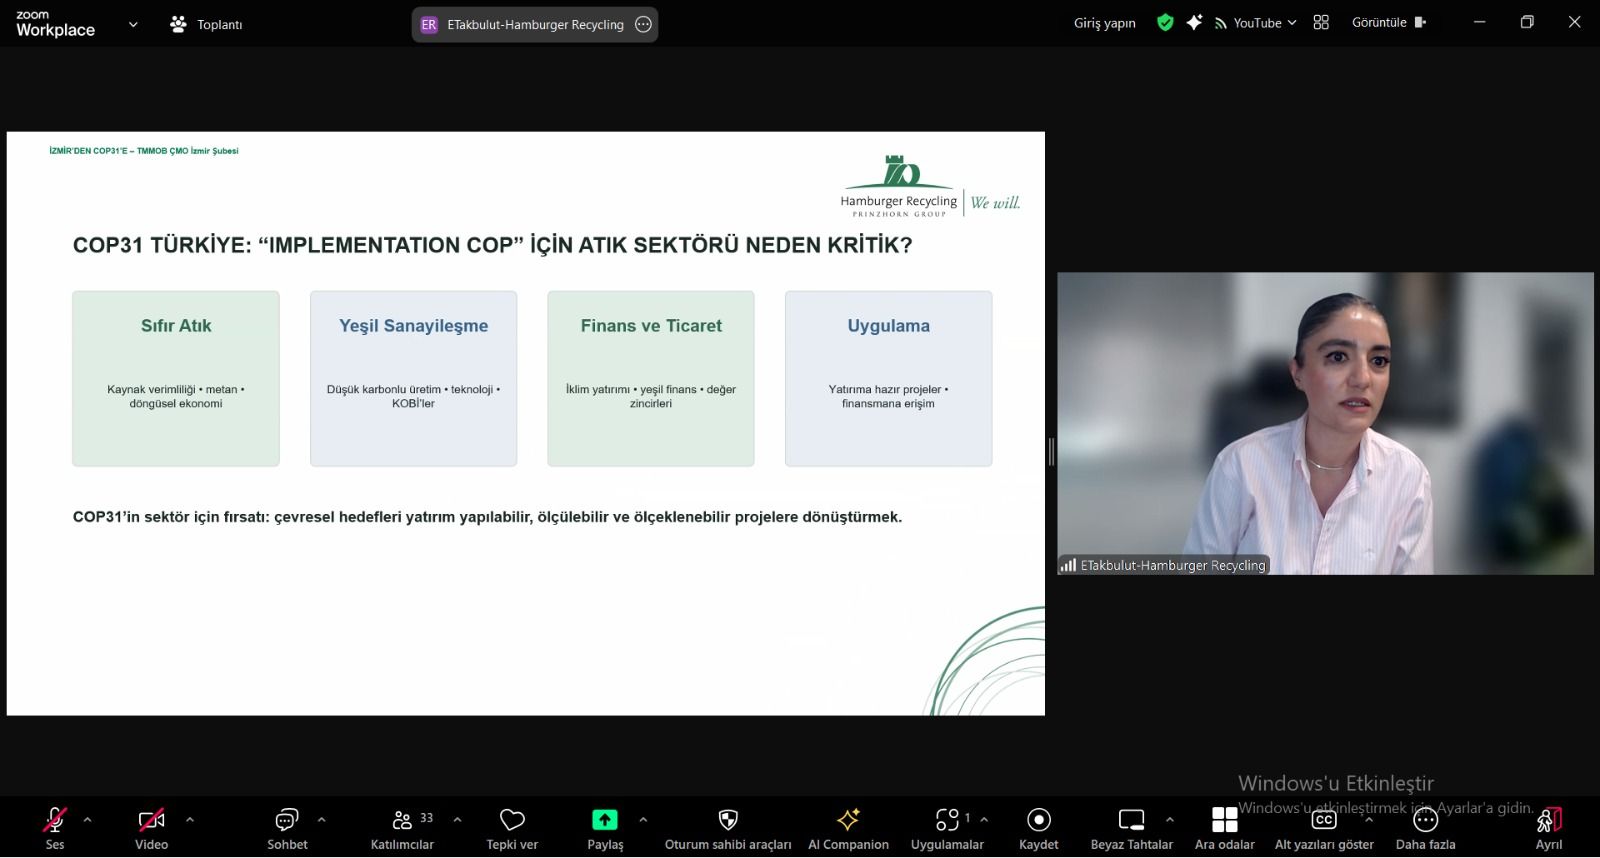Expand share options arrow next to Paylaş

pyautogui.click(x=643, y=820)
